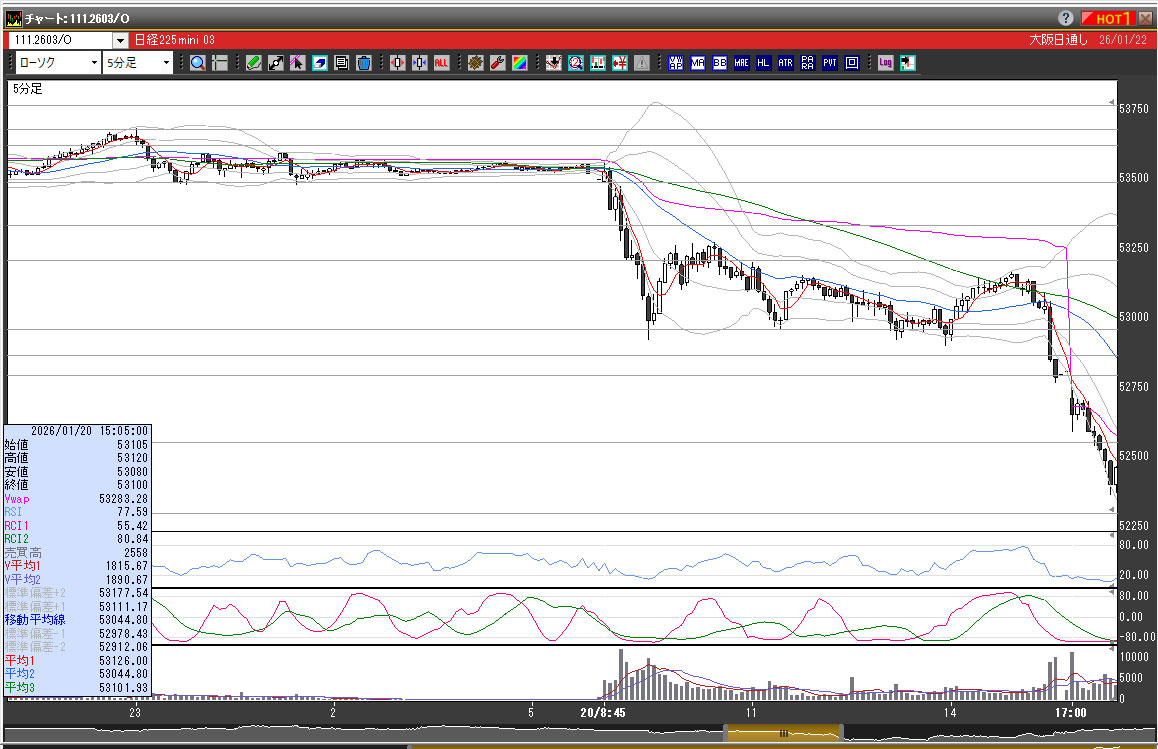Click the eraser icon in toolbar
Viewport: 1158px width, 749px height.
coord(320,63)
